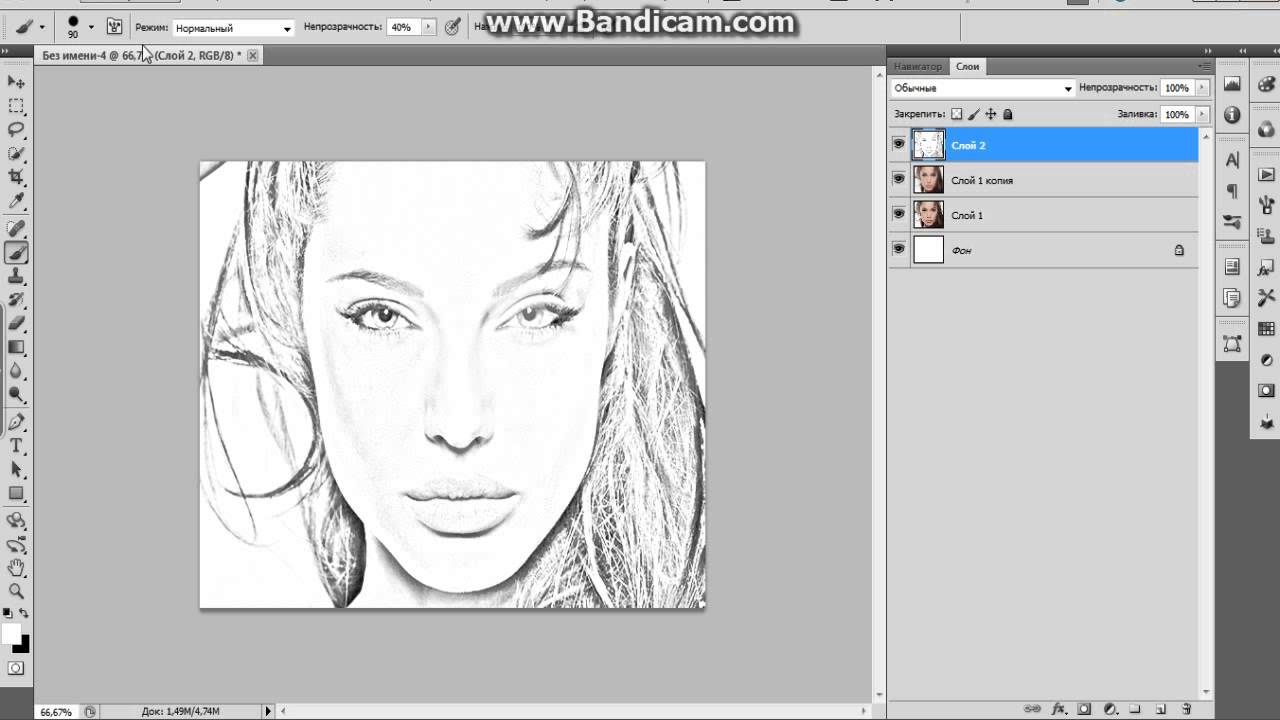Select the Dodge tool
Image resolution: width=1280 pixels, height=720 pixels.
coord(16,395)
